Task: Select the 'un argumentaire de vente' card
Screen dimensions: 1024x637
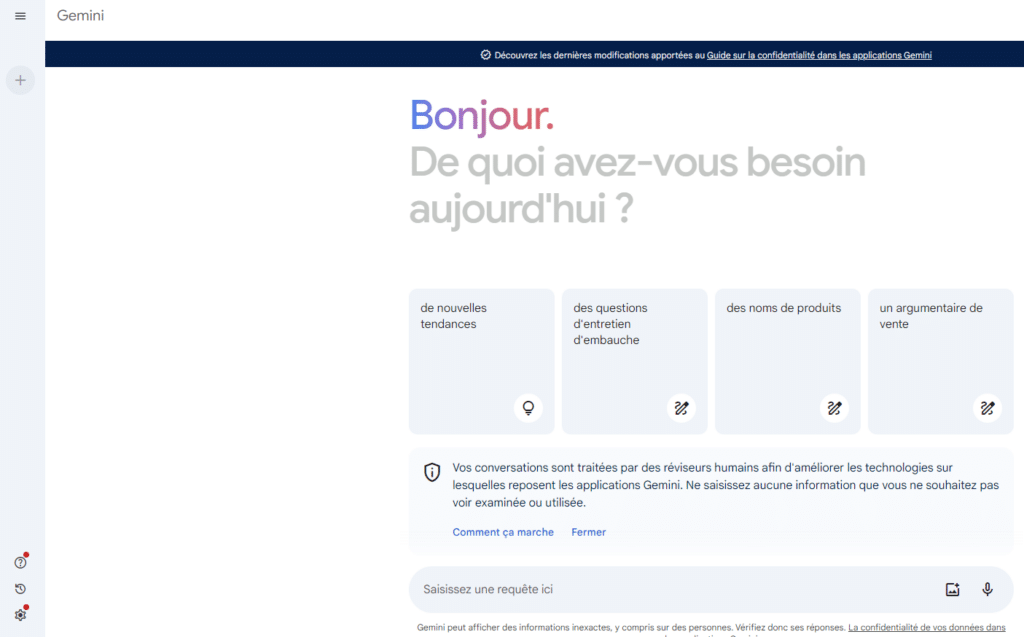Action: point(940,361)
